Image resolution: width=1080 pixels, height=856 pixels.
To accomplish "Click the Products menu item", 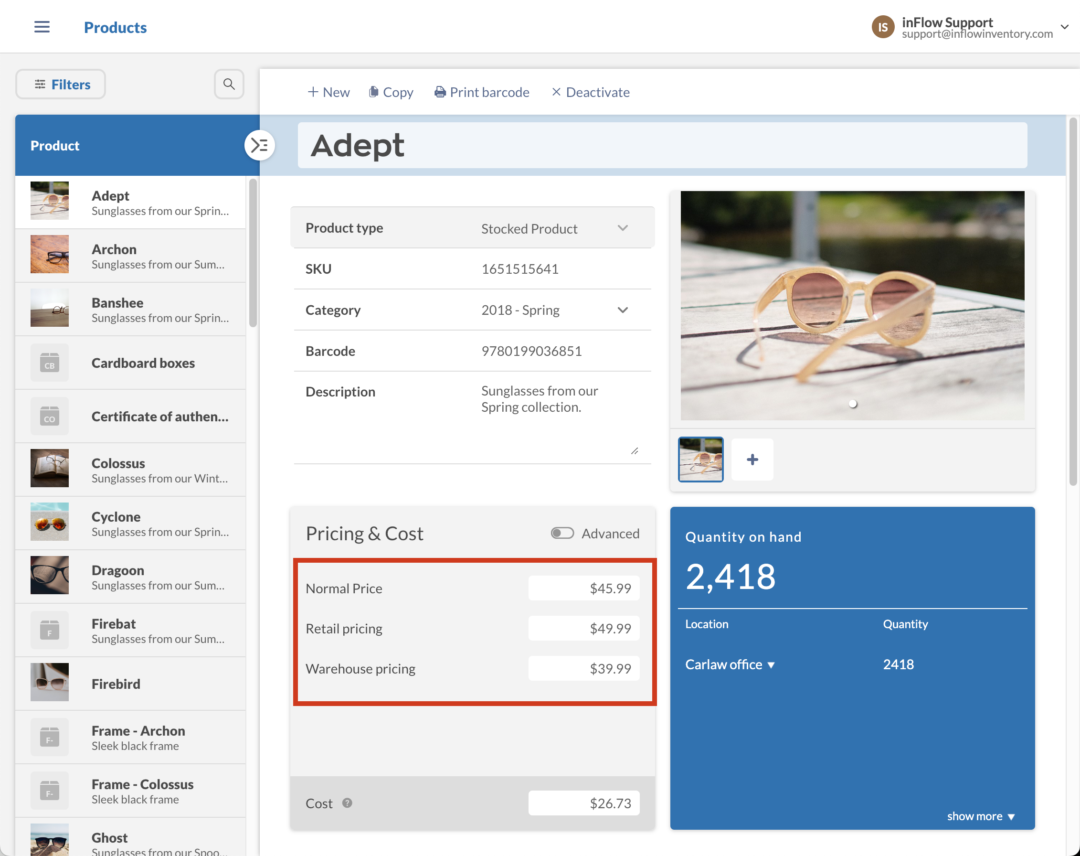I will tap(115, 27).
